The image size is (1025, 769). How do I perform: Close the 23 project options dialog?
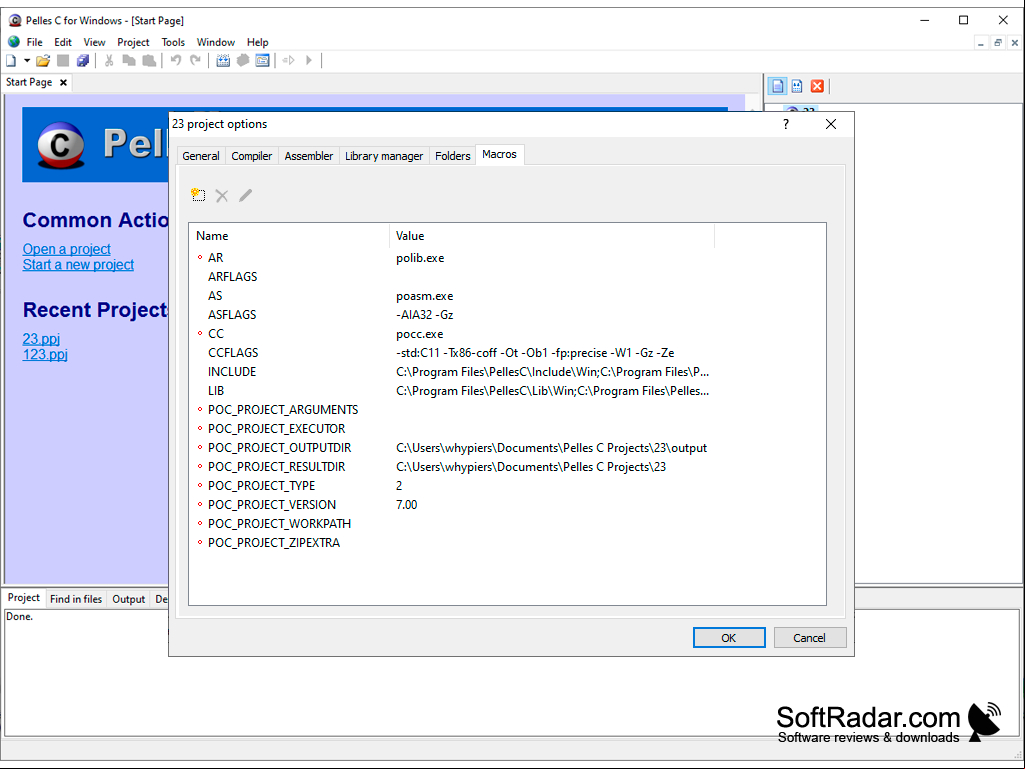831,124
